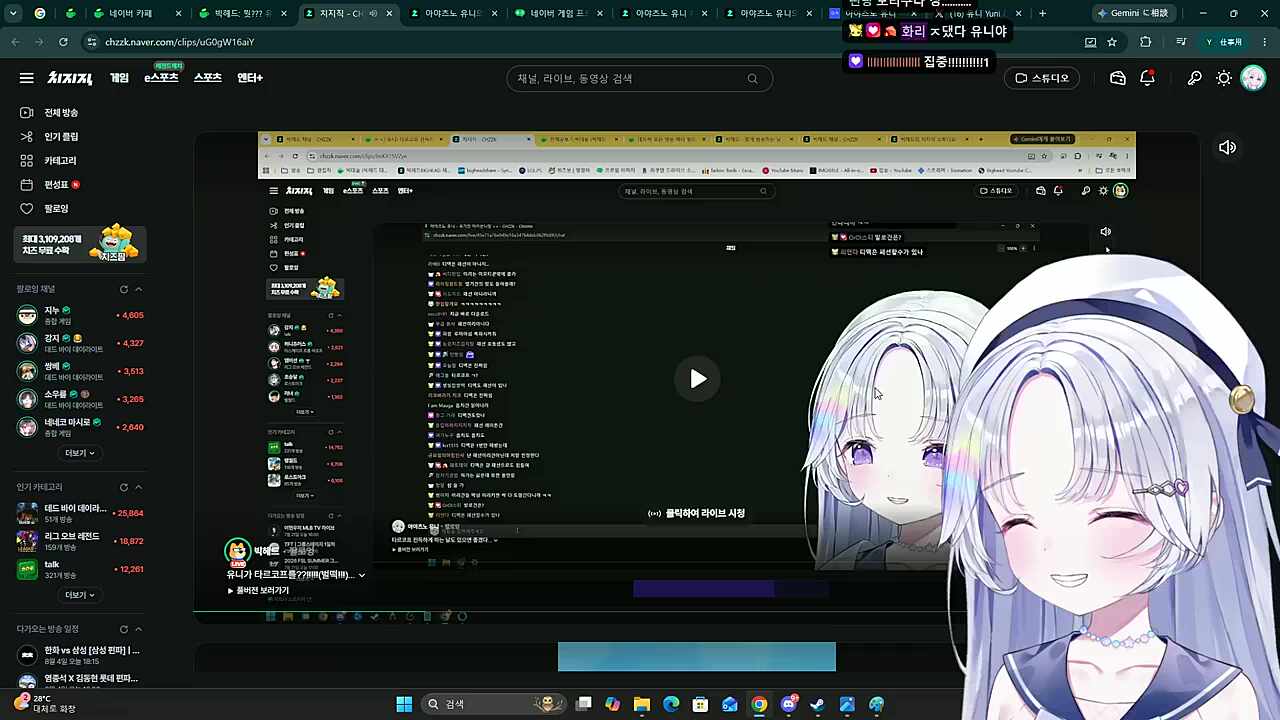This screenshot has height=720, width=1280.
Task: Switch to the 네이버 카페 tab
Action: point(135,14)
